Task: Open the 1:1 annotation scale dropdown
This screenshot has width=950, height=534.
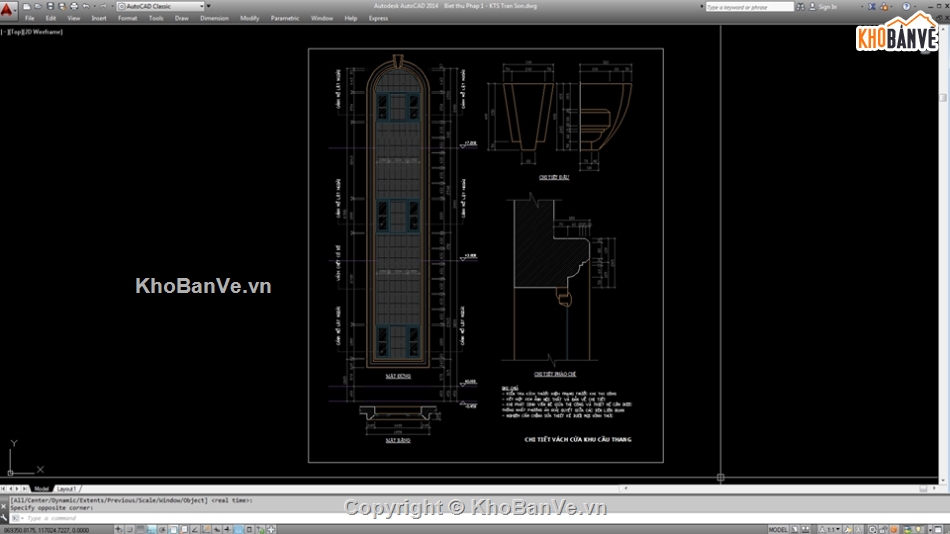Action: (x=830, y=529)
